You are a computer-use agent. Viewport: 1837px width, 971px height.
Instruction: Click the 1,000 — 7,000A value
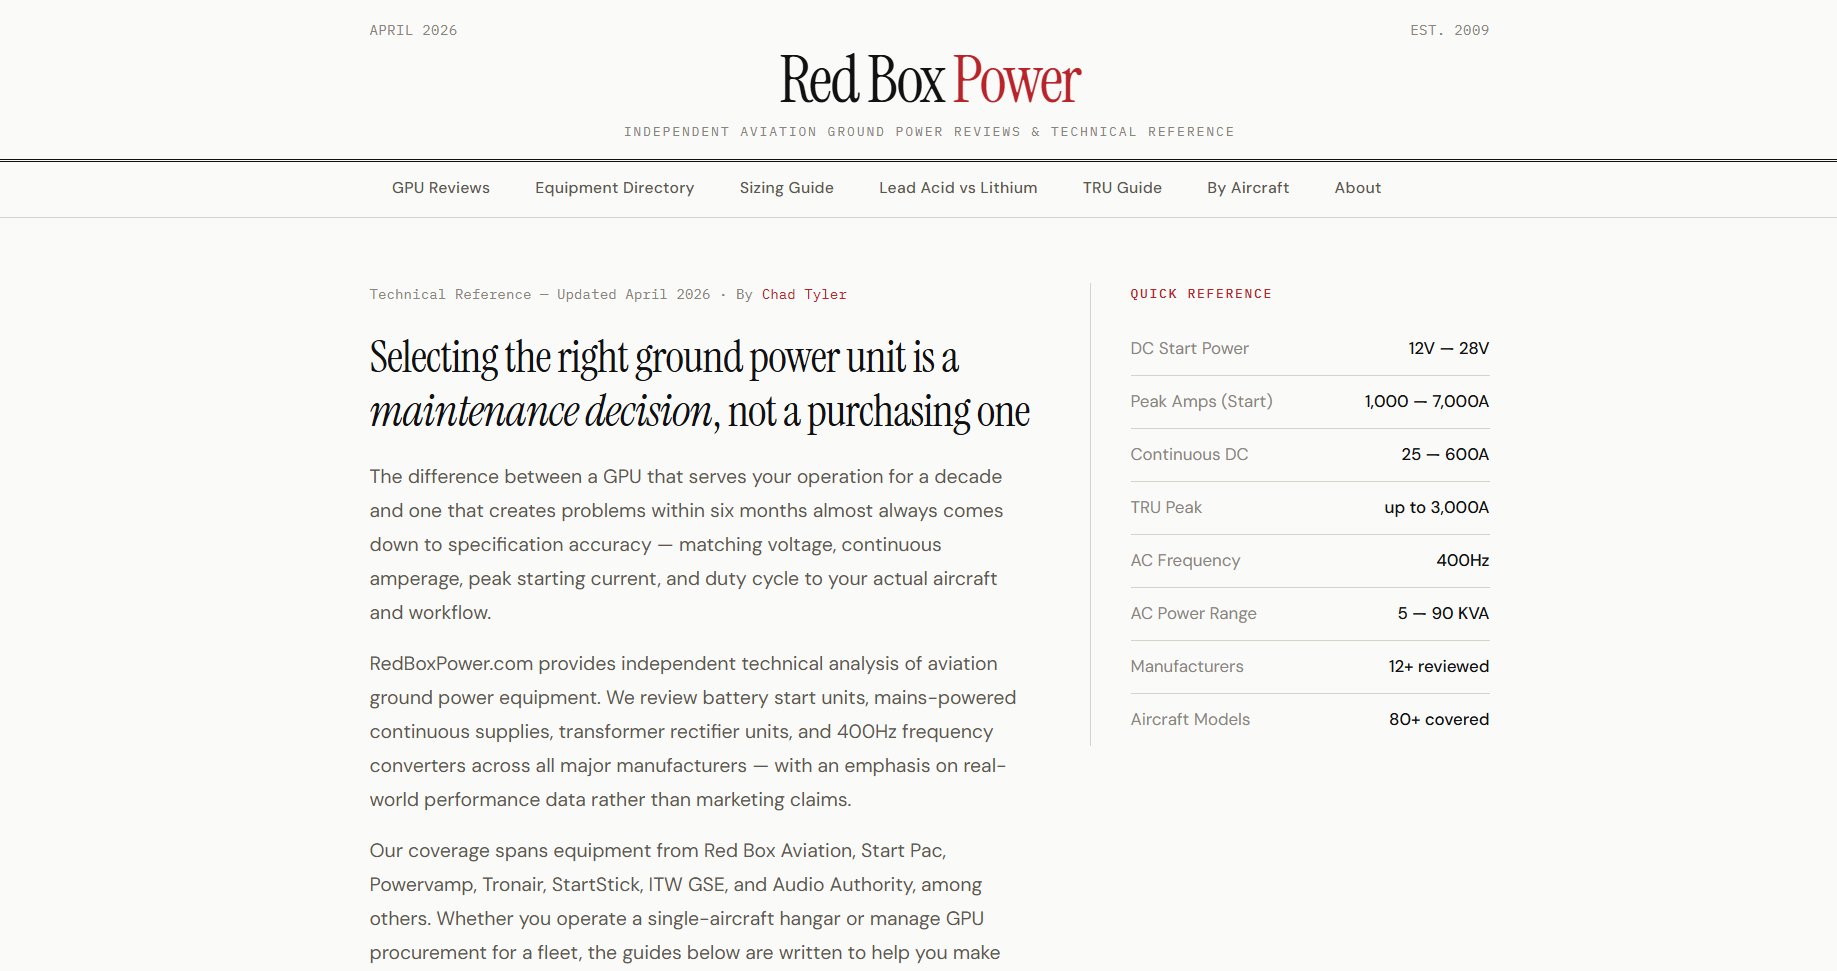pyautogui.click(x=1426, y=401)
